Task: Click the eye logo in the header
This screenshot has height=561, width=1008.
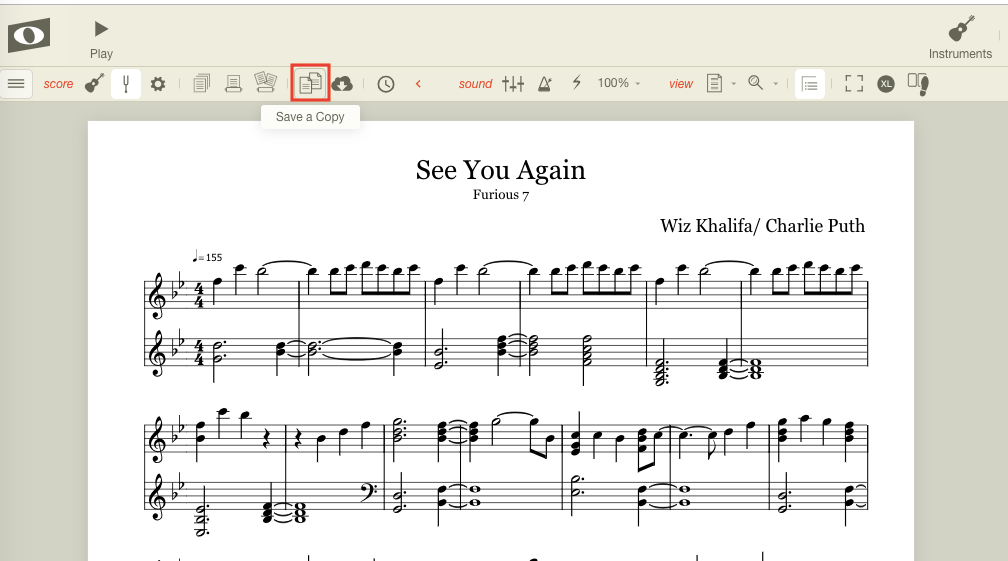Action: click(29, 35)
